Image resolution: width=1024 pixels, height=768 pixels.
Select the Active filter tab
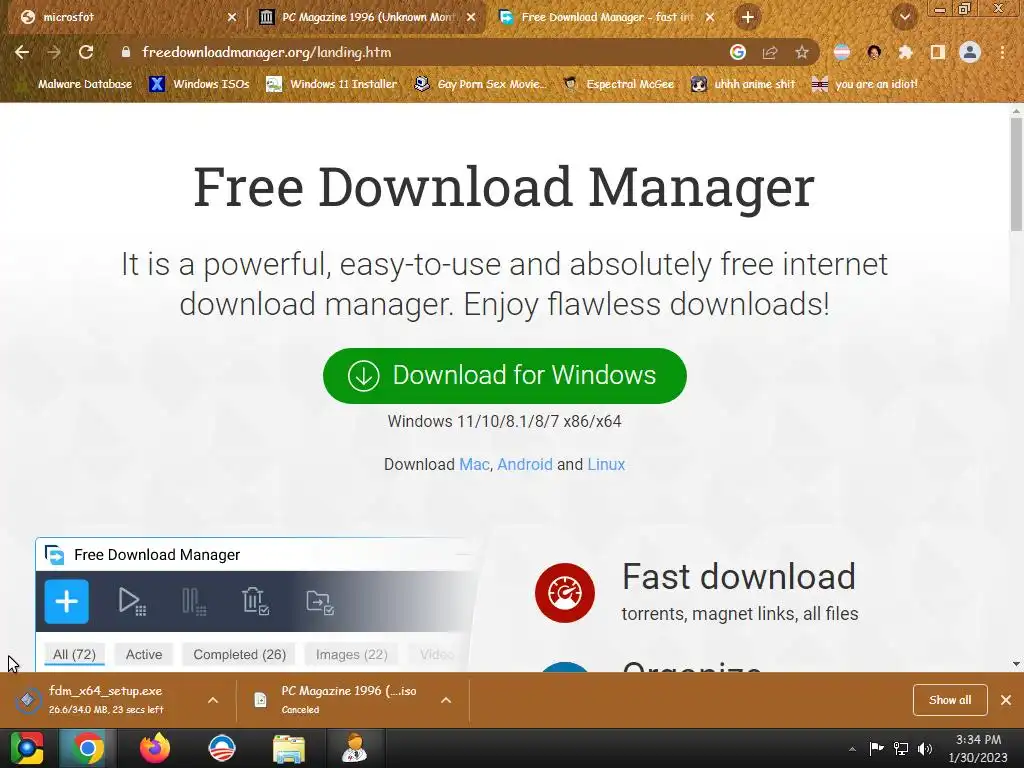144,654
